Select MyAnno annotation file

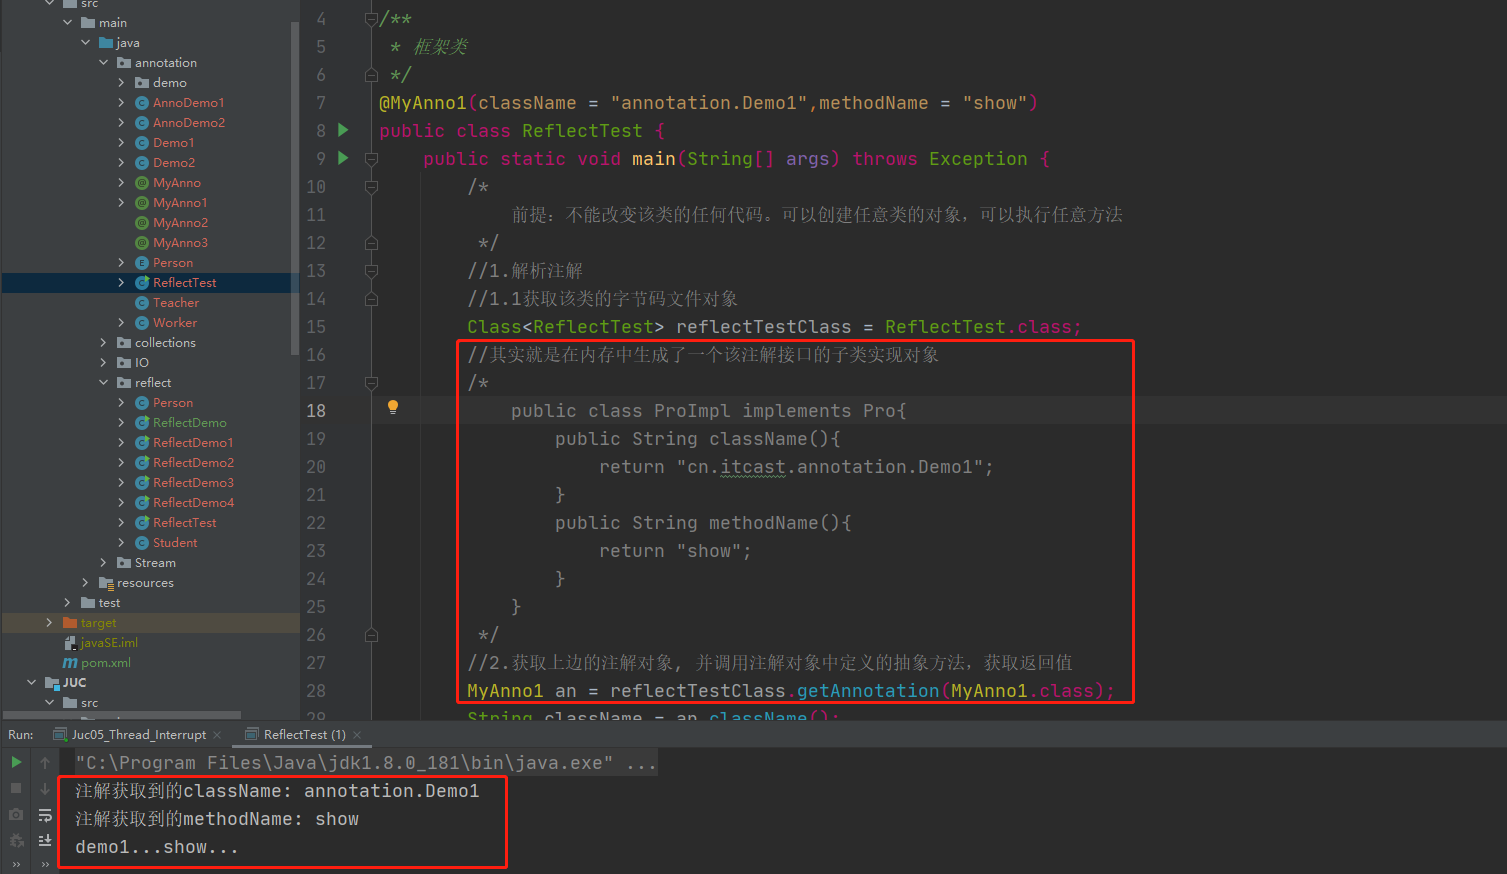click(x=176, y=182)
